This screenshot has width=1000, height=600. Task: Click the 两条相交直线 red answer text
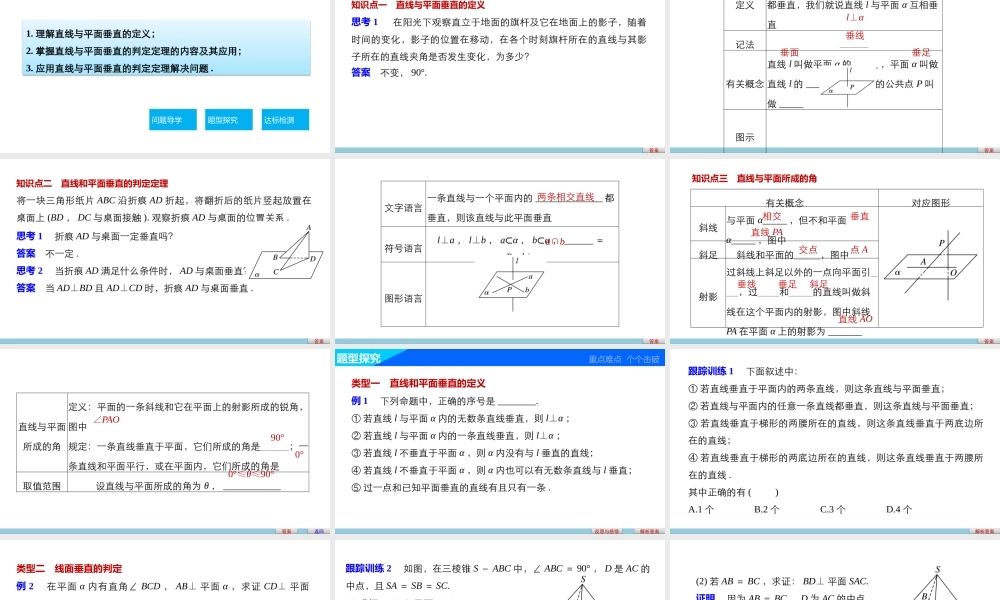click(x=566, y=197)
